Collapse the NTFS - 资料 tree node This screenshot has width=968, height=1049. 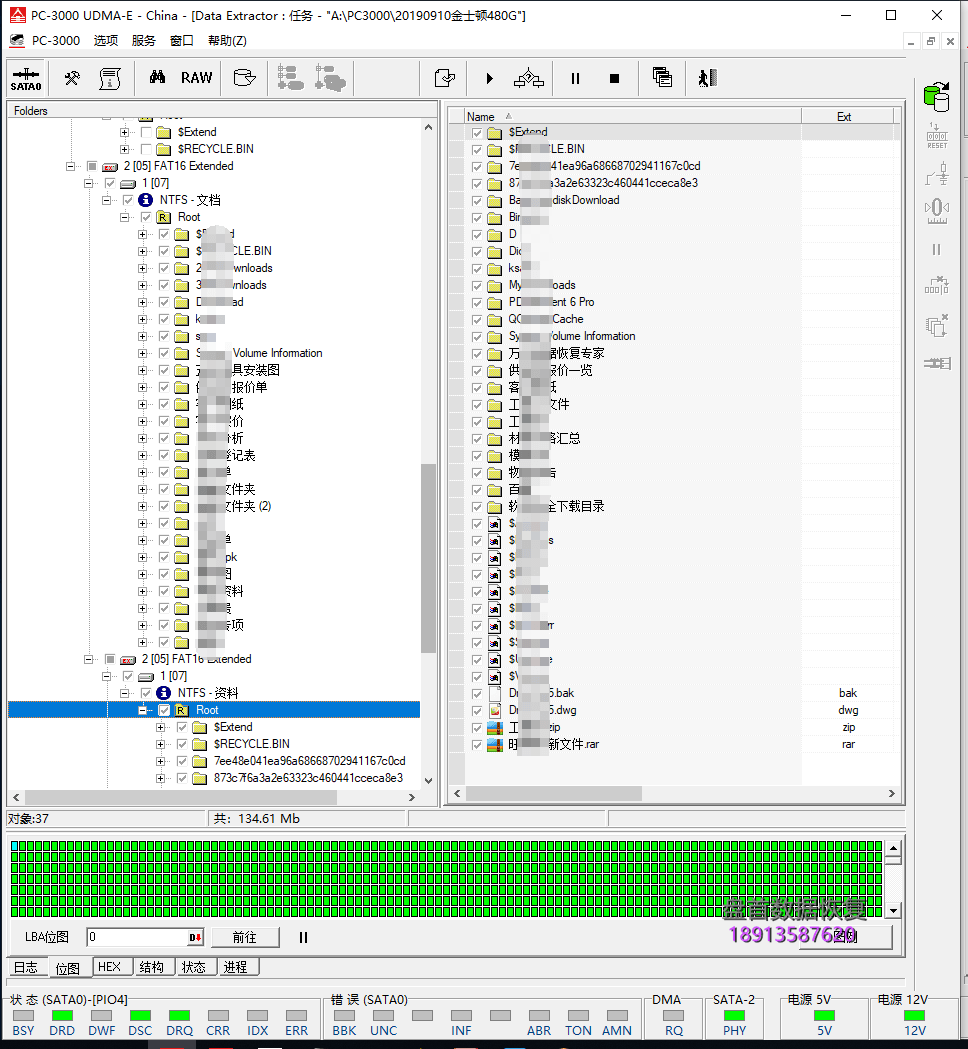click(124, 693)
